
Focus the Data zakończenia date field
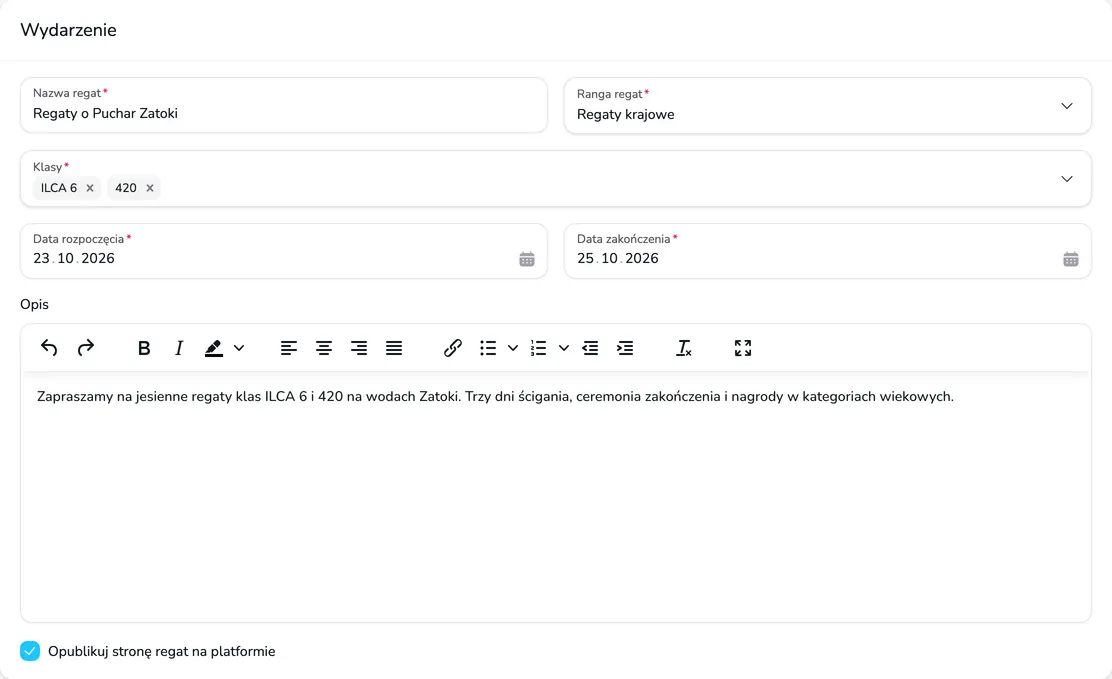(828, 251)
